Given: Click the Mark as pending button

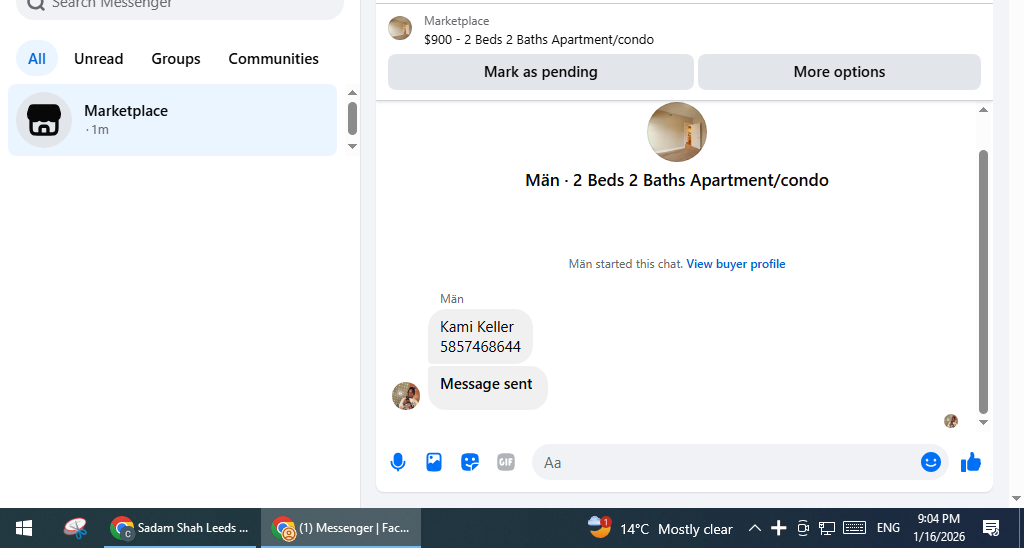Looking at the screenshot, I should click(541, 72).
